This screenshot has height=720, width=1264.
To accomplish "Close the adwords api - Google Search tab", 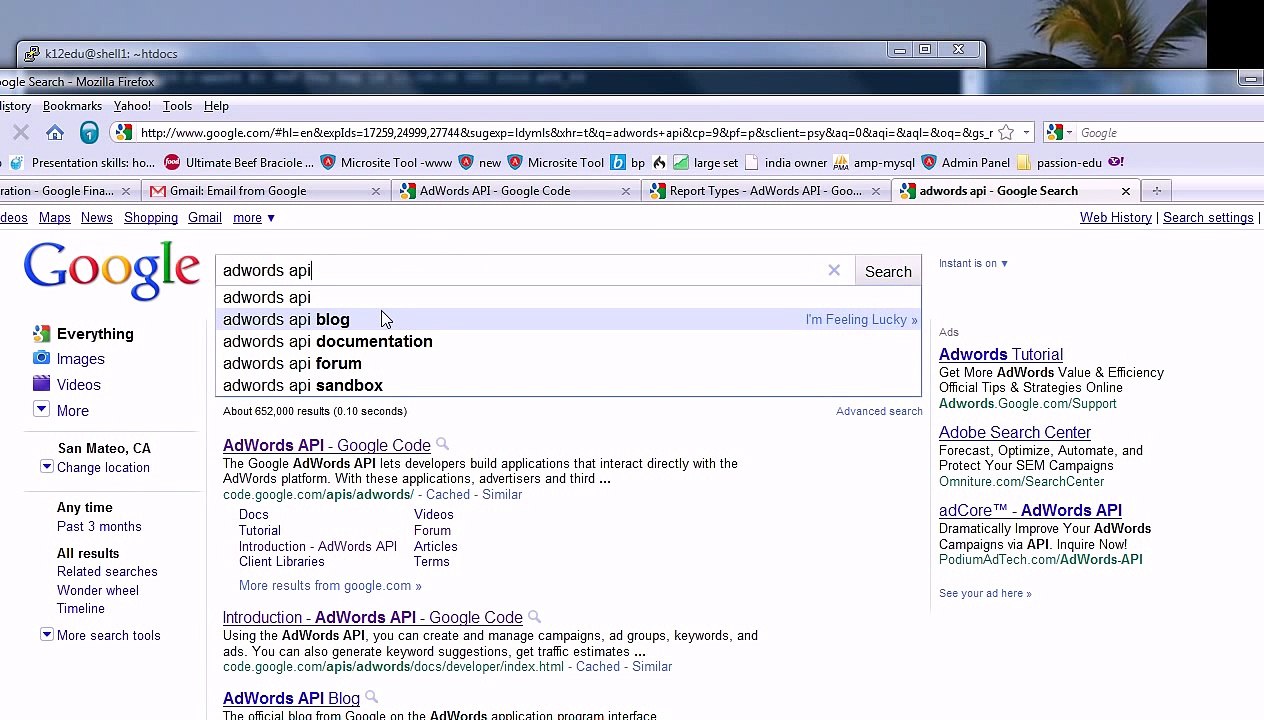I will click(x=1125, y=191).
